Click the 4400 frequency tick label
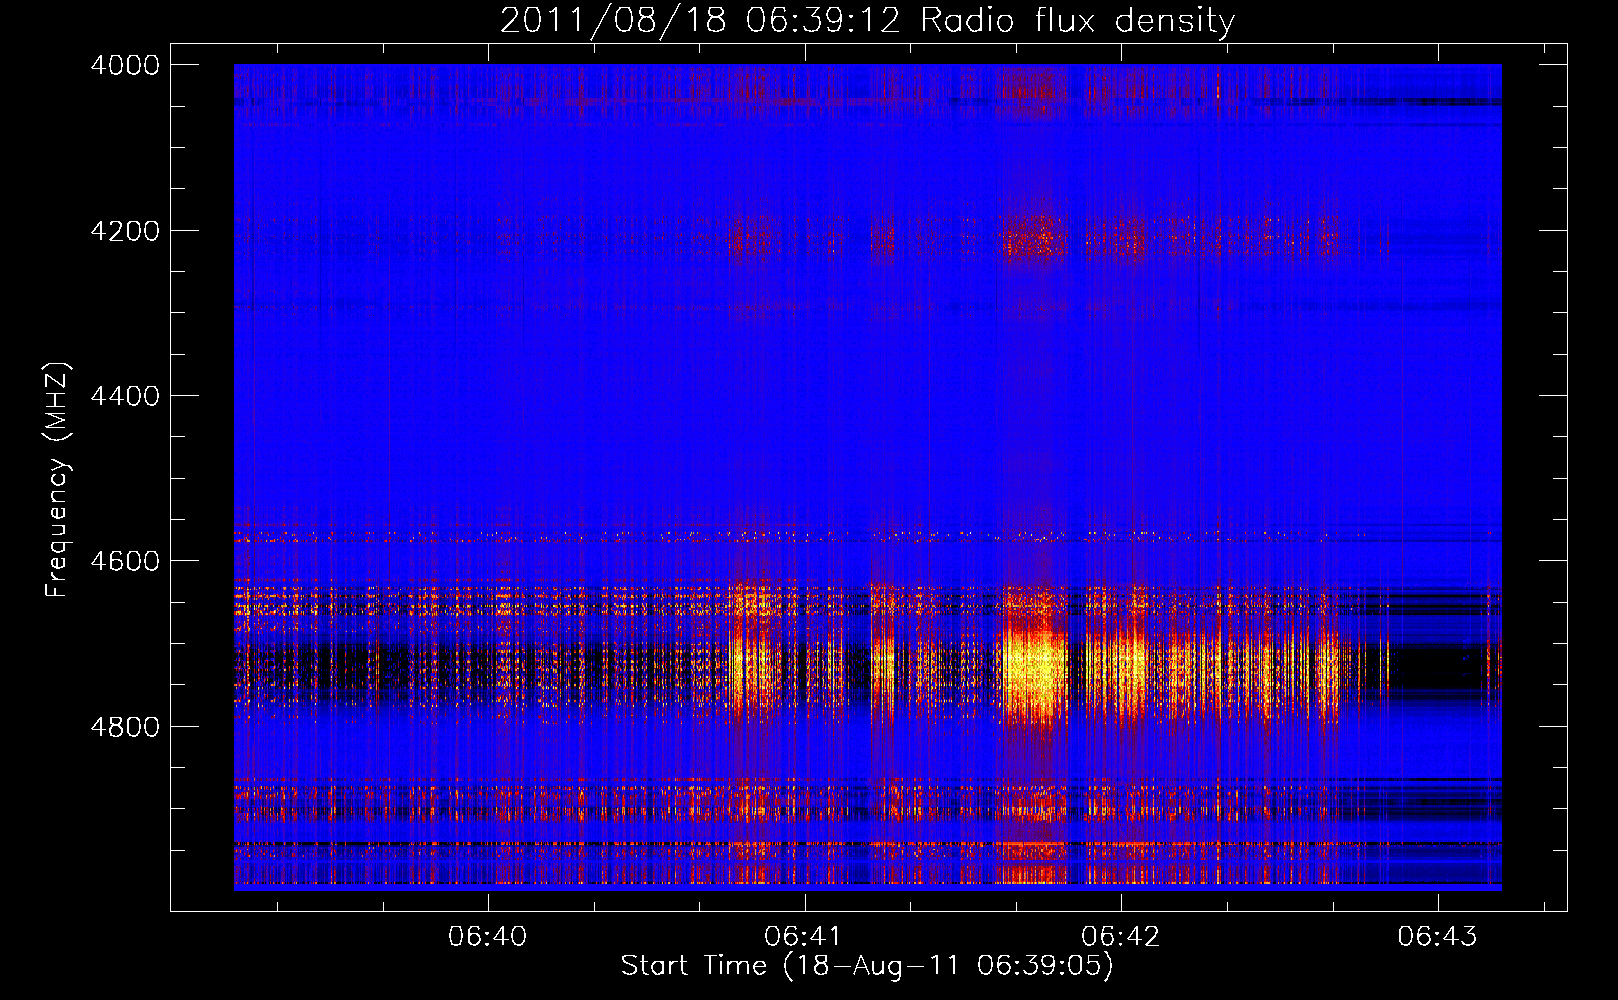1618x1000 pixels. click(x=125, y=396)
